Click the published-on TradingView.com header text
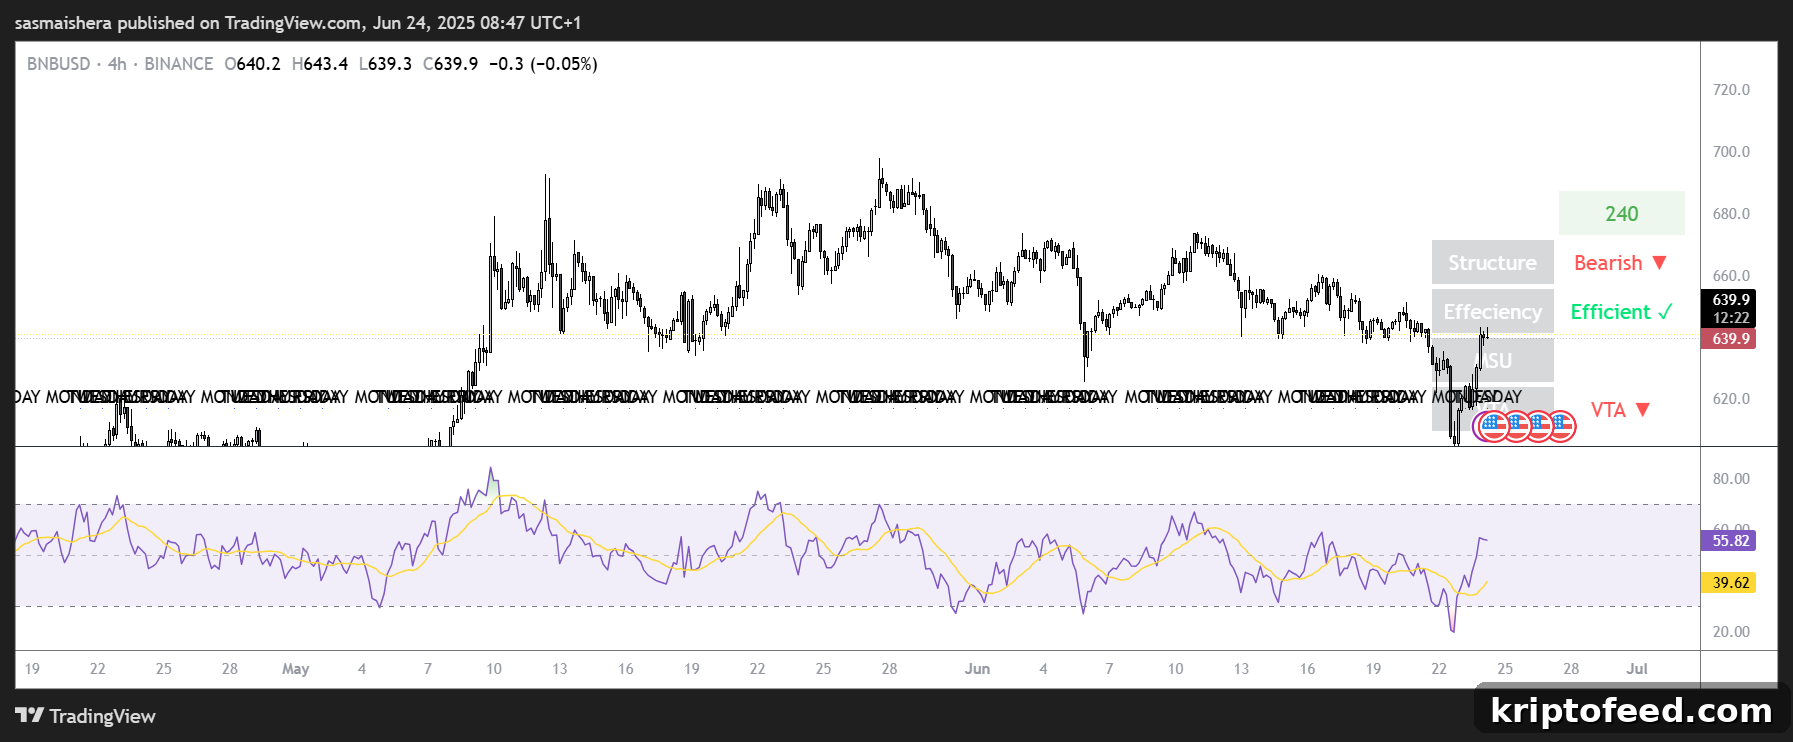Image resolution: width=1793 pixels, height=742 pixels. point(297,22)
